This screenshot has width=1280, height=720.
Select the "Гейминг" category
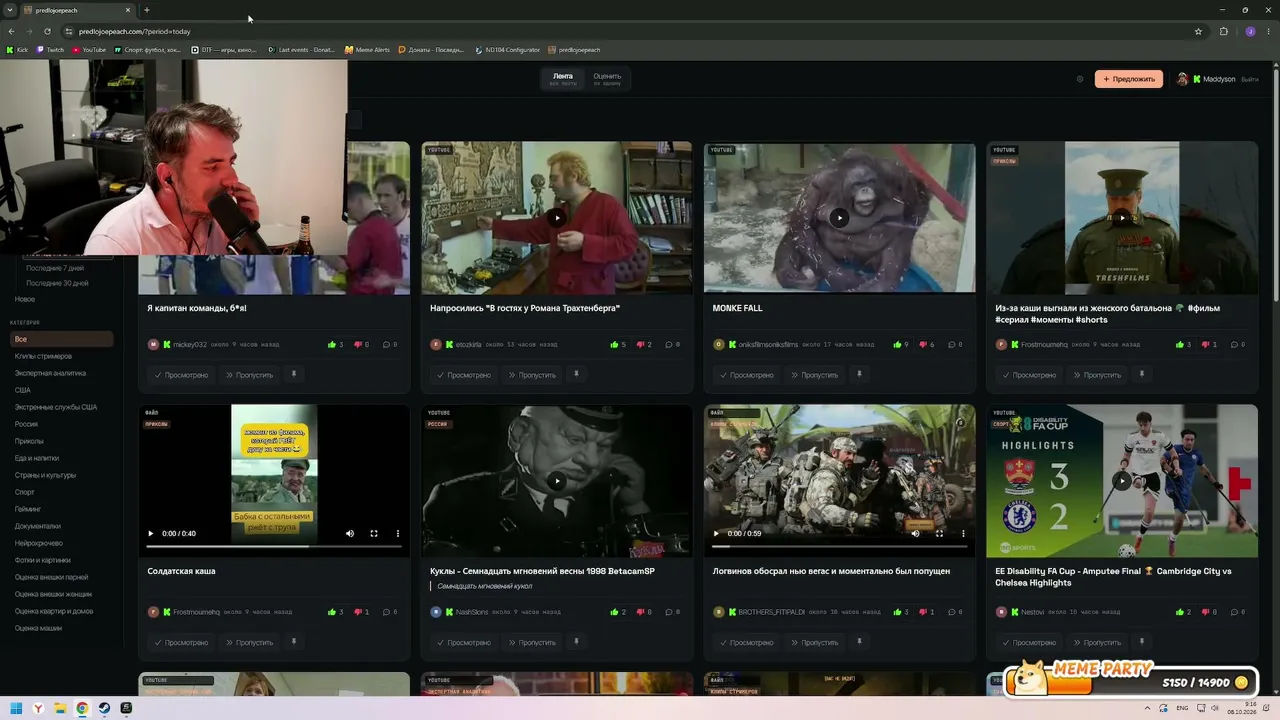click(28, 509)
